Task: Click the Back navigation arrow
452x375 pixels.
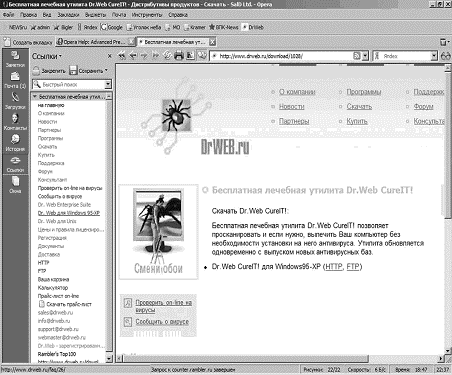Action: click(133, 56)
